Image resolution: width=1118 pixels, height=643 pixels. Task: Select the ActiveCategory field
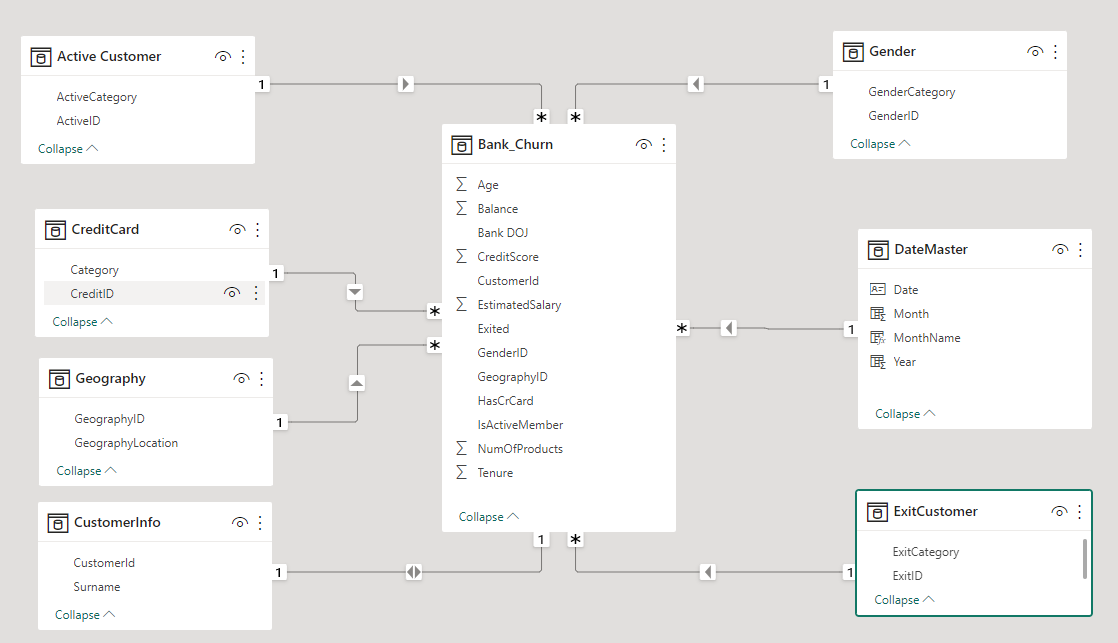pos(97,97)
